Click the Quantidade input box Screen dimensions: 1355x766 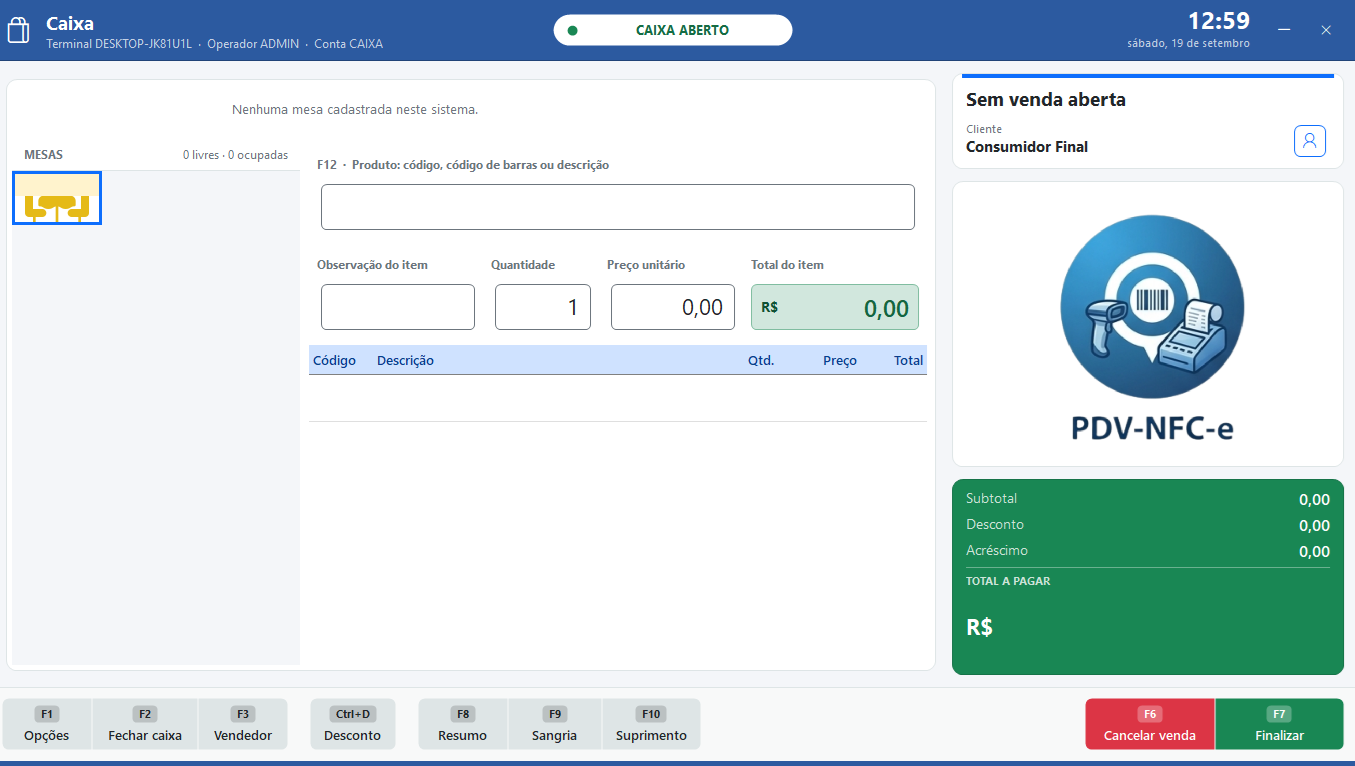(543, 307)
